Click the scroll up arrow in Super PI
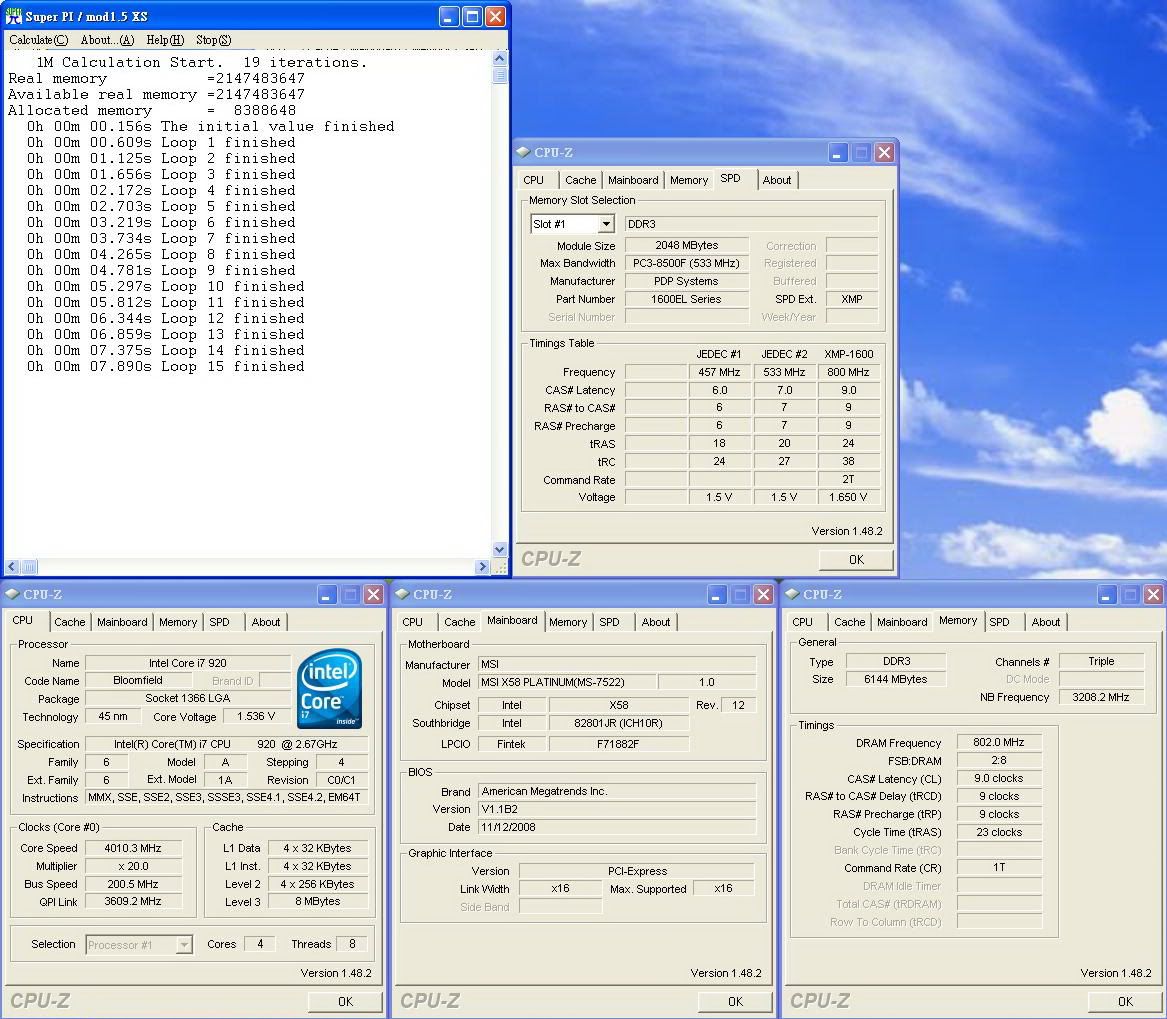 (x=499, y=58)
